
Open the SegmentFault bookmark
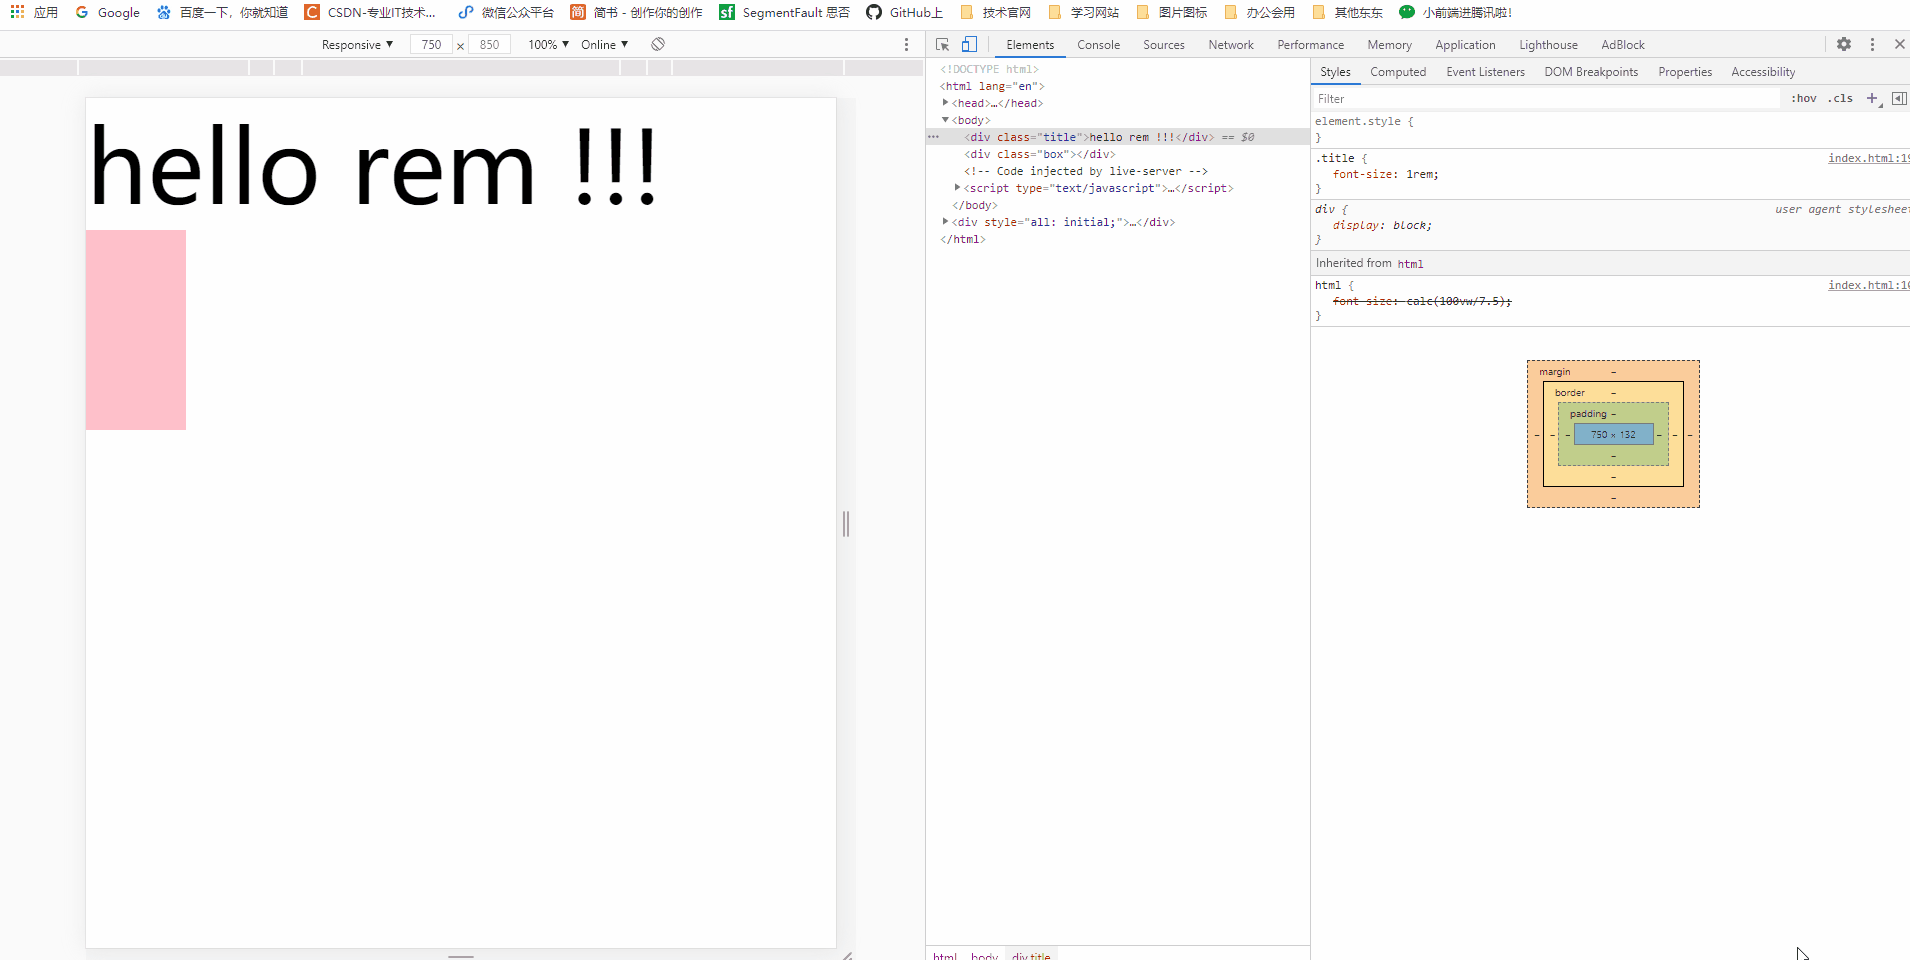tap(785, 12)
